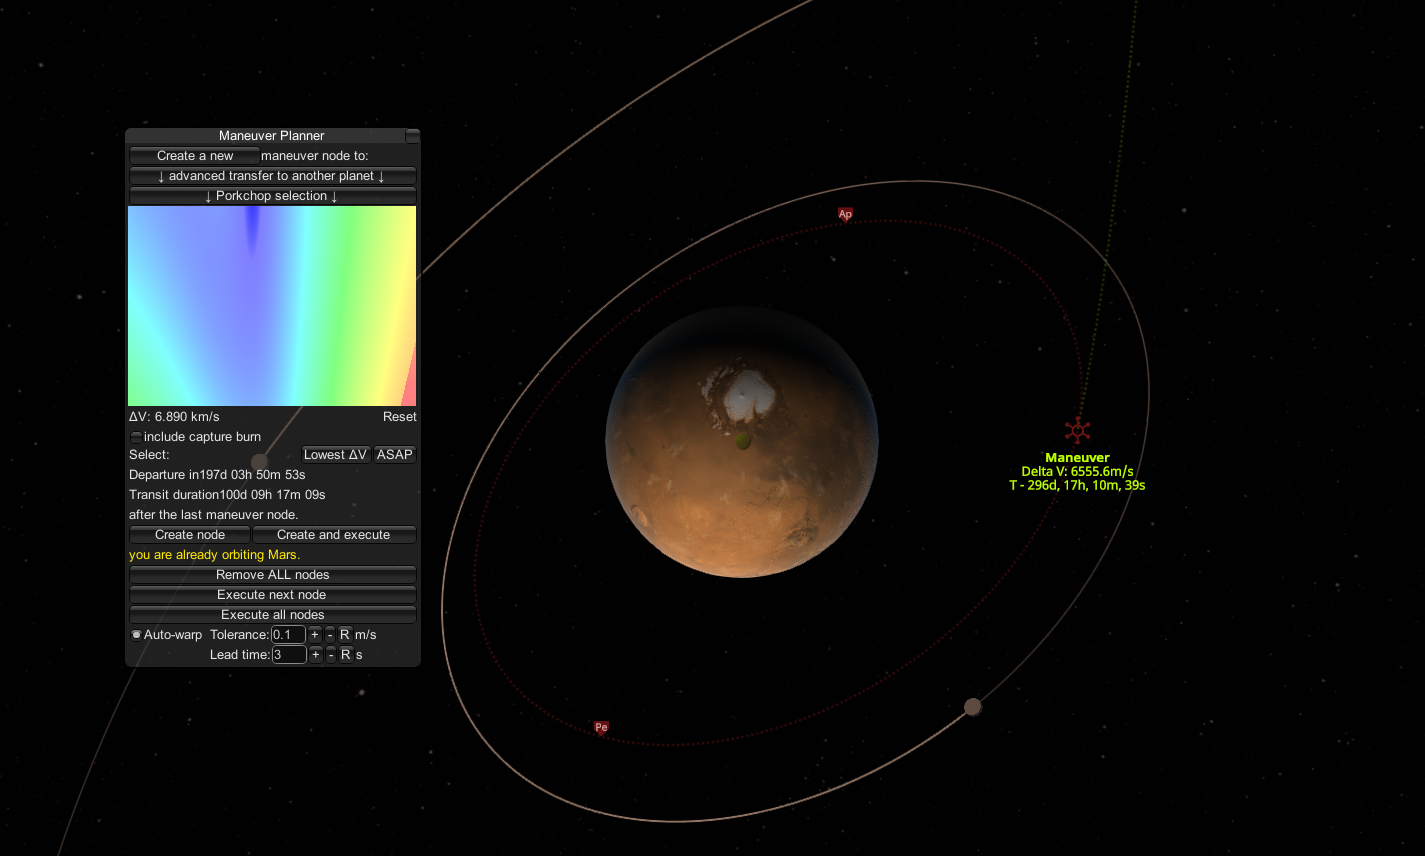
Task: Reset Lead time with R button
Action: pos(346,655)
